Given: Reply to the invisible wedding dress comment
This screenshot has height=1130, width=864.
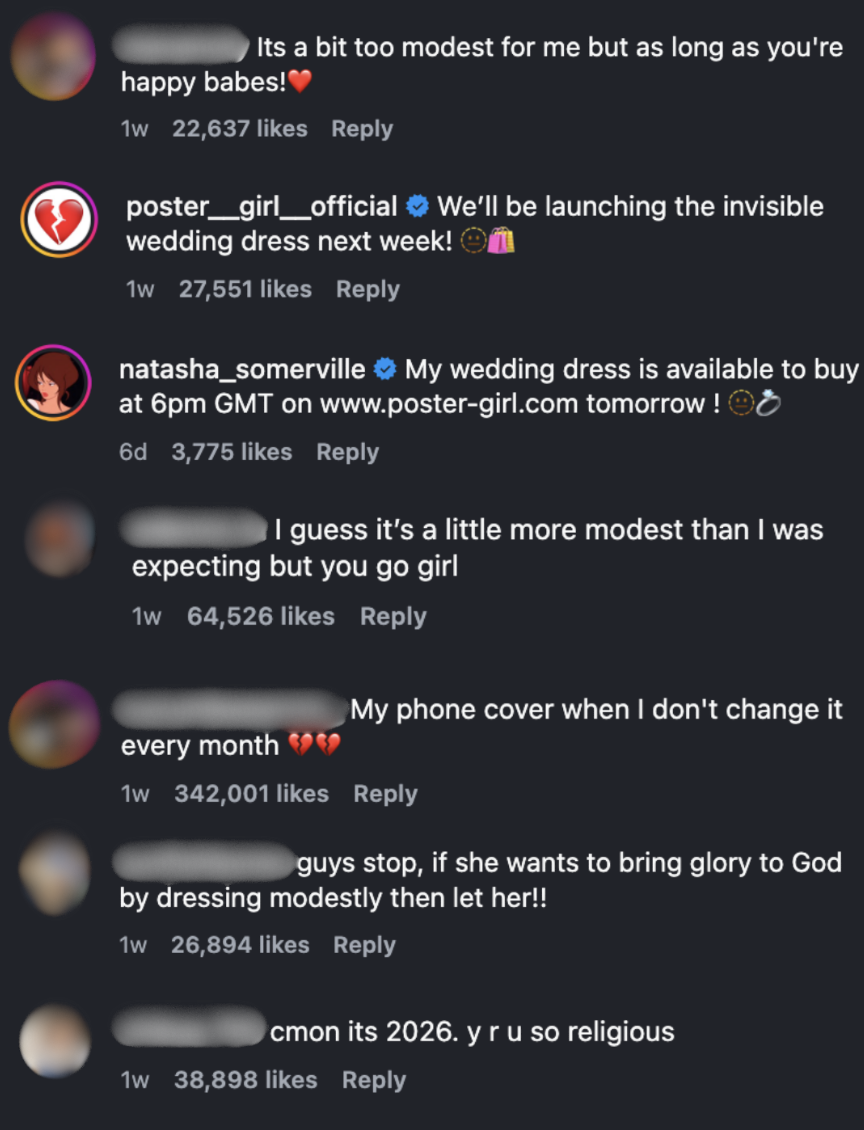Looking at the screenshot, I should point(367,289).
